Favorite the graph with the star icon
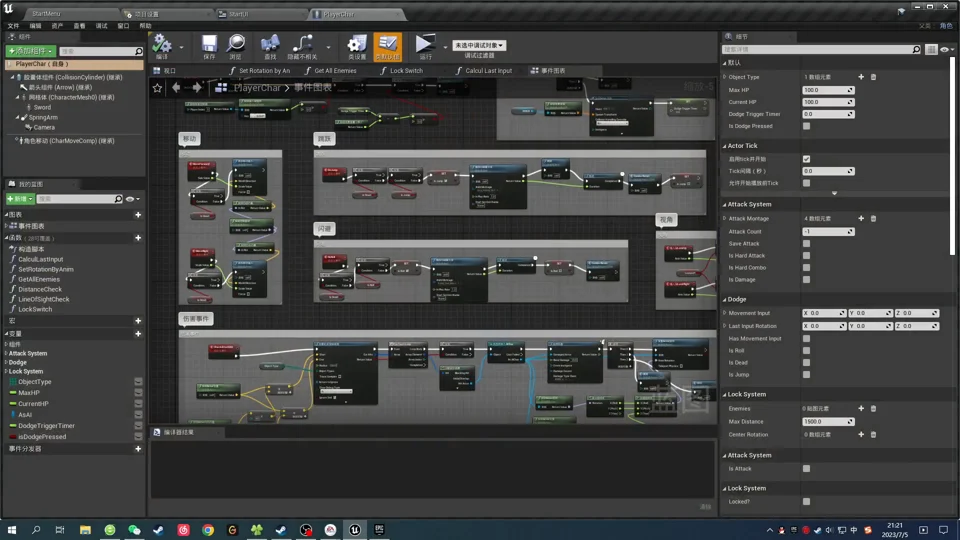This screenshot has width=960, height=540. (157, 88)
